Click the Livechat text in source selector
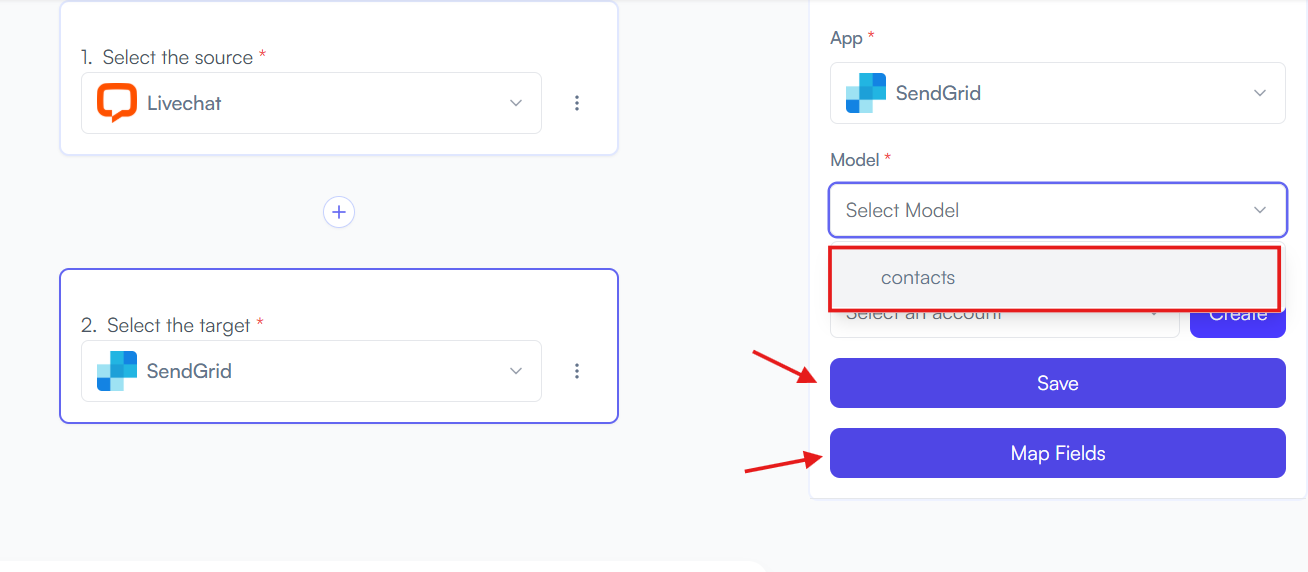 (x=184, y=103)
